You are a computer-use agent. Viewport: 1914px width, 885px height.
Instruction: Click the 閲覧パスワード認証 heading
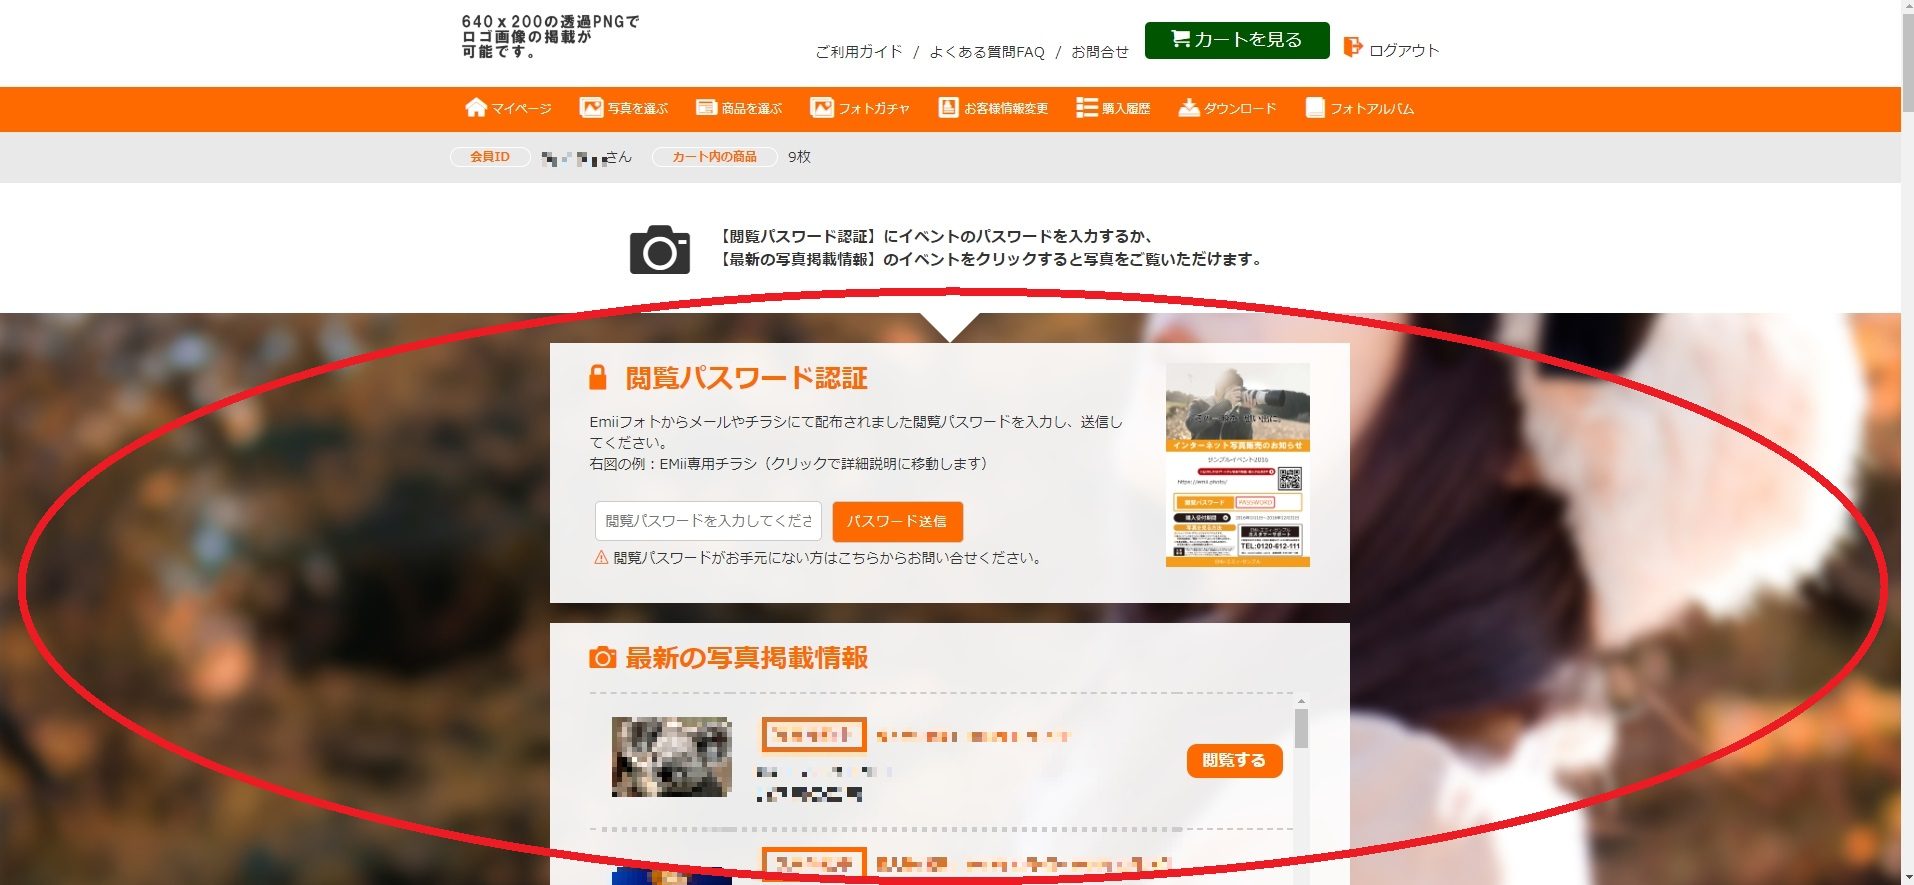click(746, 378)
